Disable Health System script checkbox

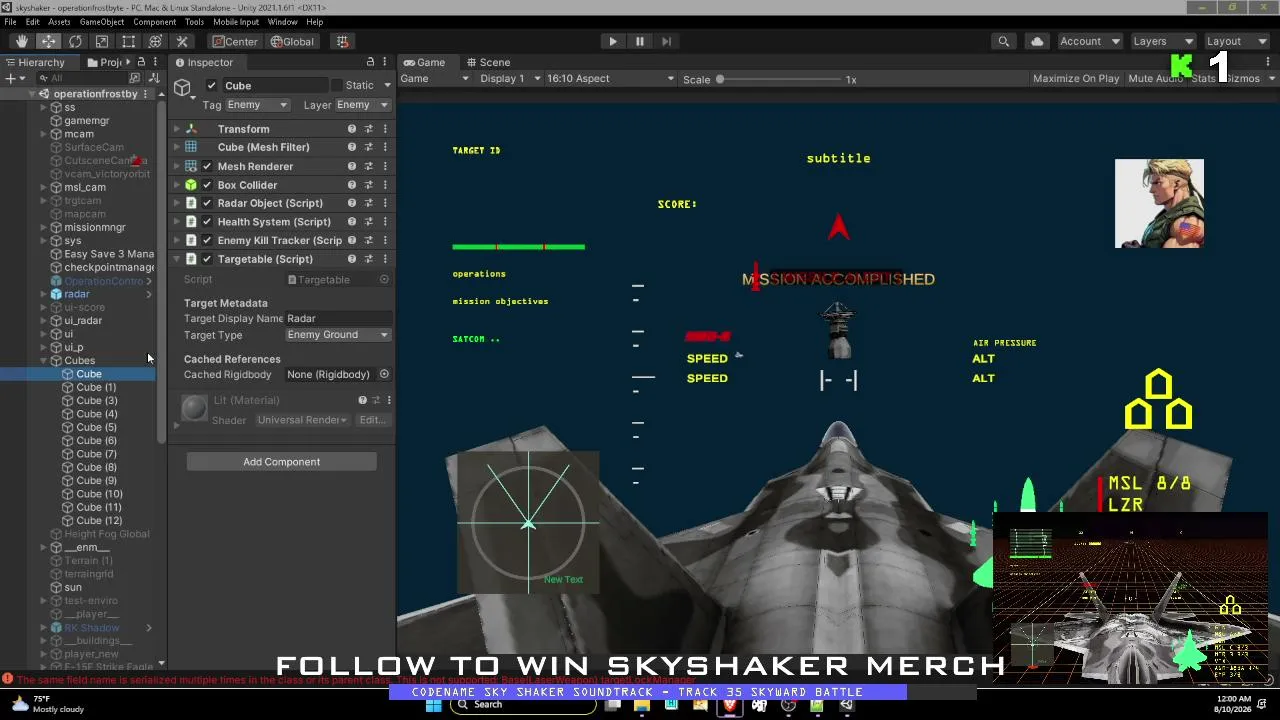[x=207, y=222]
